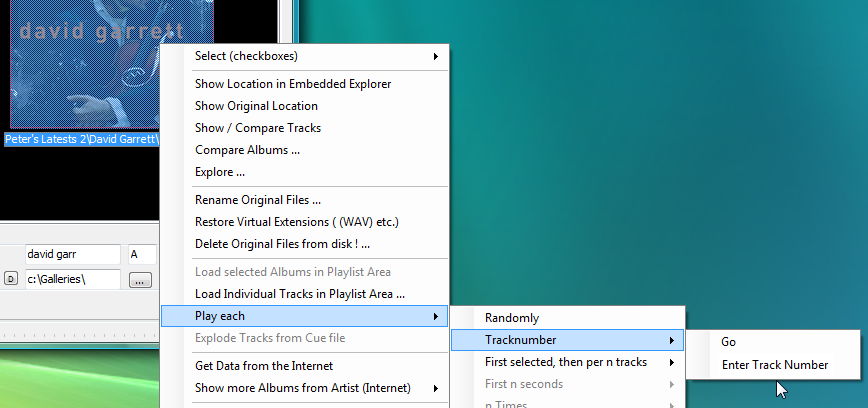Image resolution: width=868 pixels, height=408 pixels.
Task: Choose Show Location in Embedded Explorer
Action: (304, 84)
